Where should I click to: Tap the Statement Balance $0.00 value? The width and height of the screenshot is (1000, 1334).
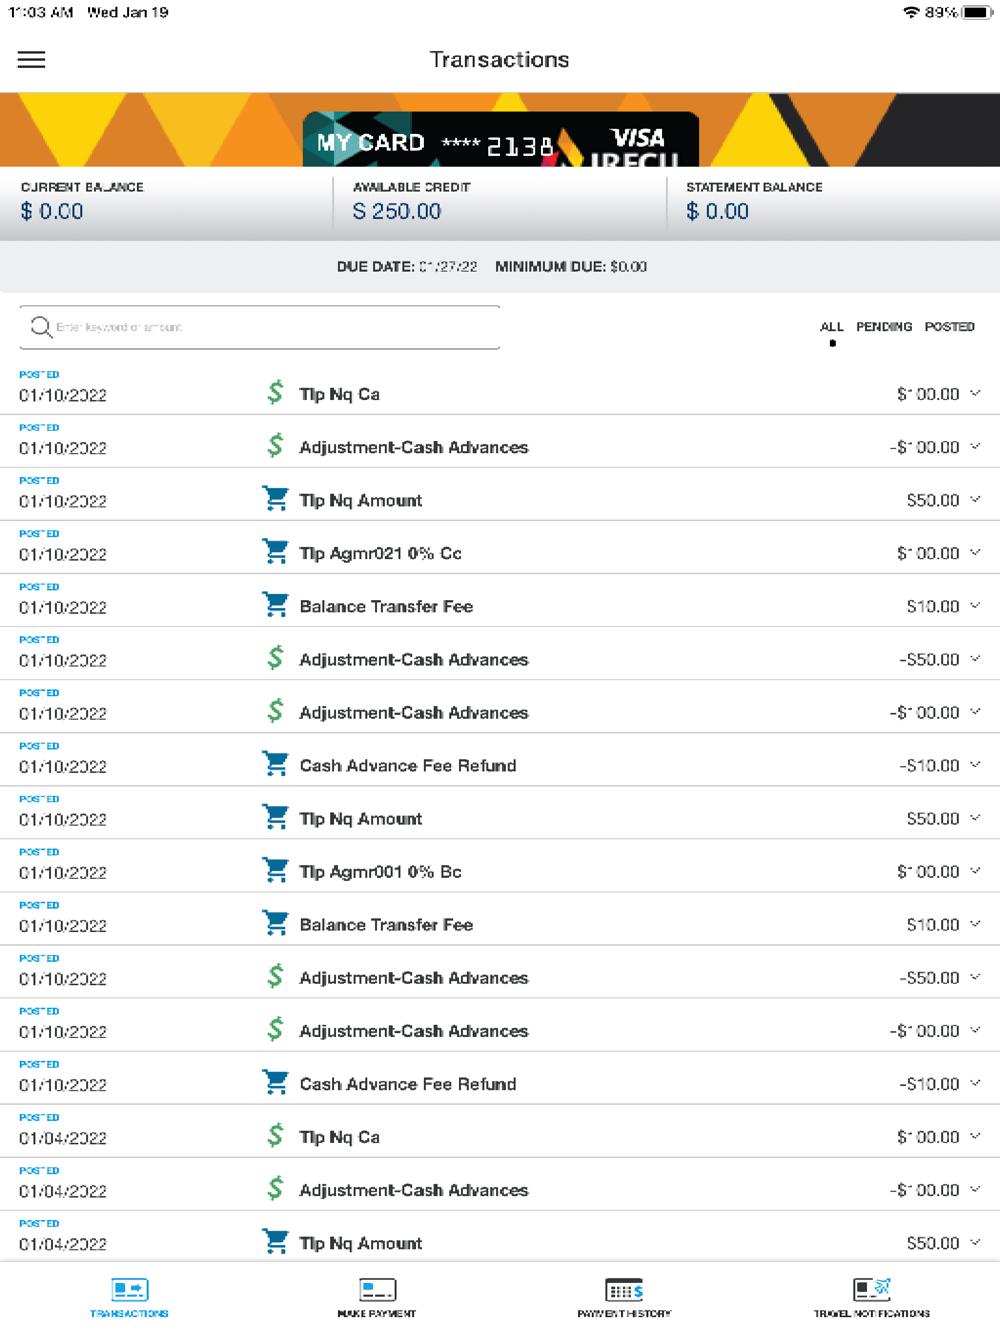pos(717,211)
